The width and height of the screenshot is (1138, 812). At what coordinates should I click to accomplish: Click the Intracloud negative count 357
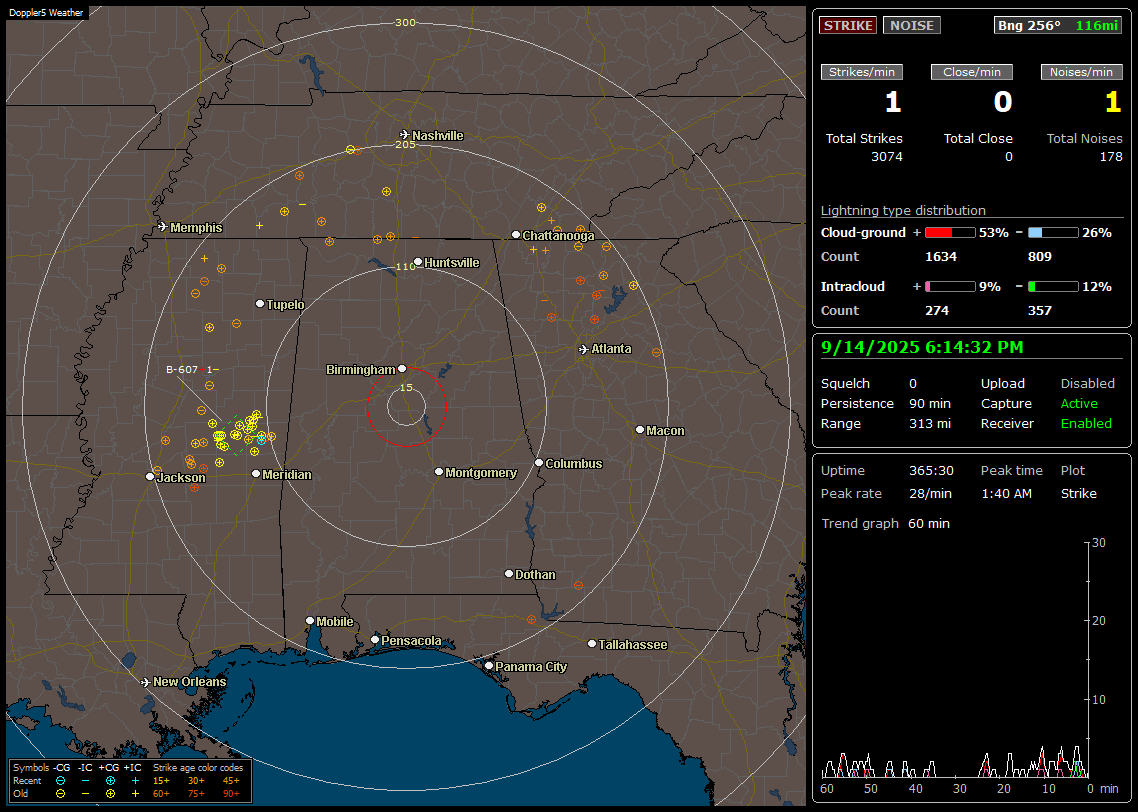(x=1039, y=311)
